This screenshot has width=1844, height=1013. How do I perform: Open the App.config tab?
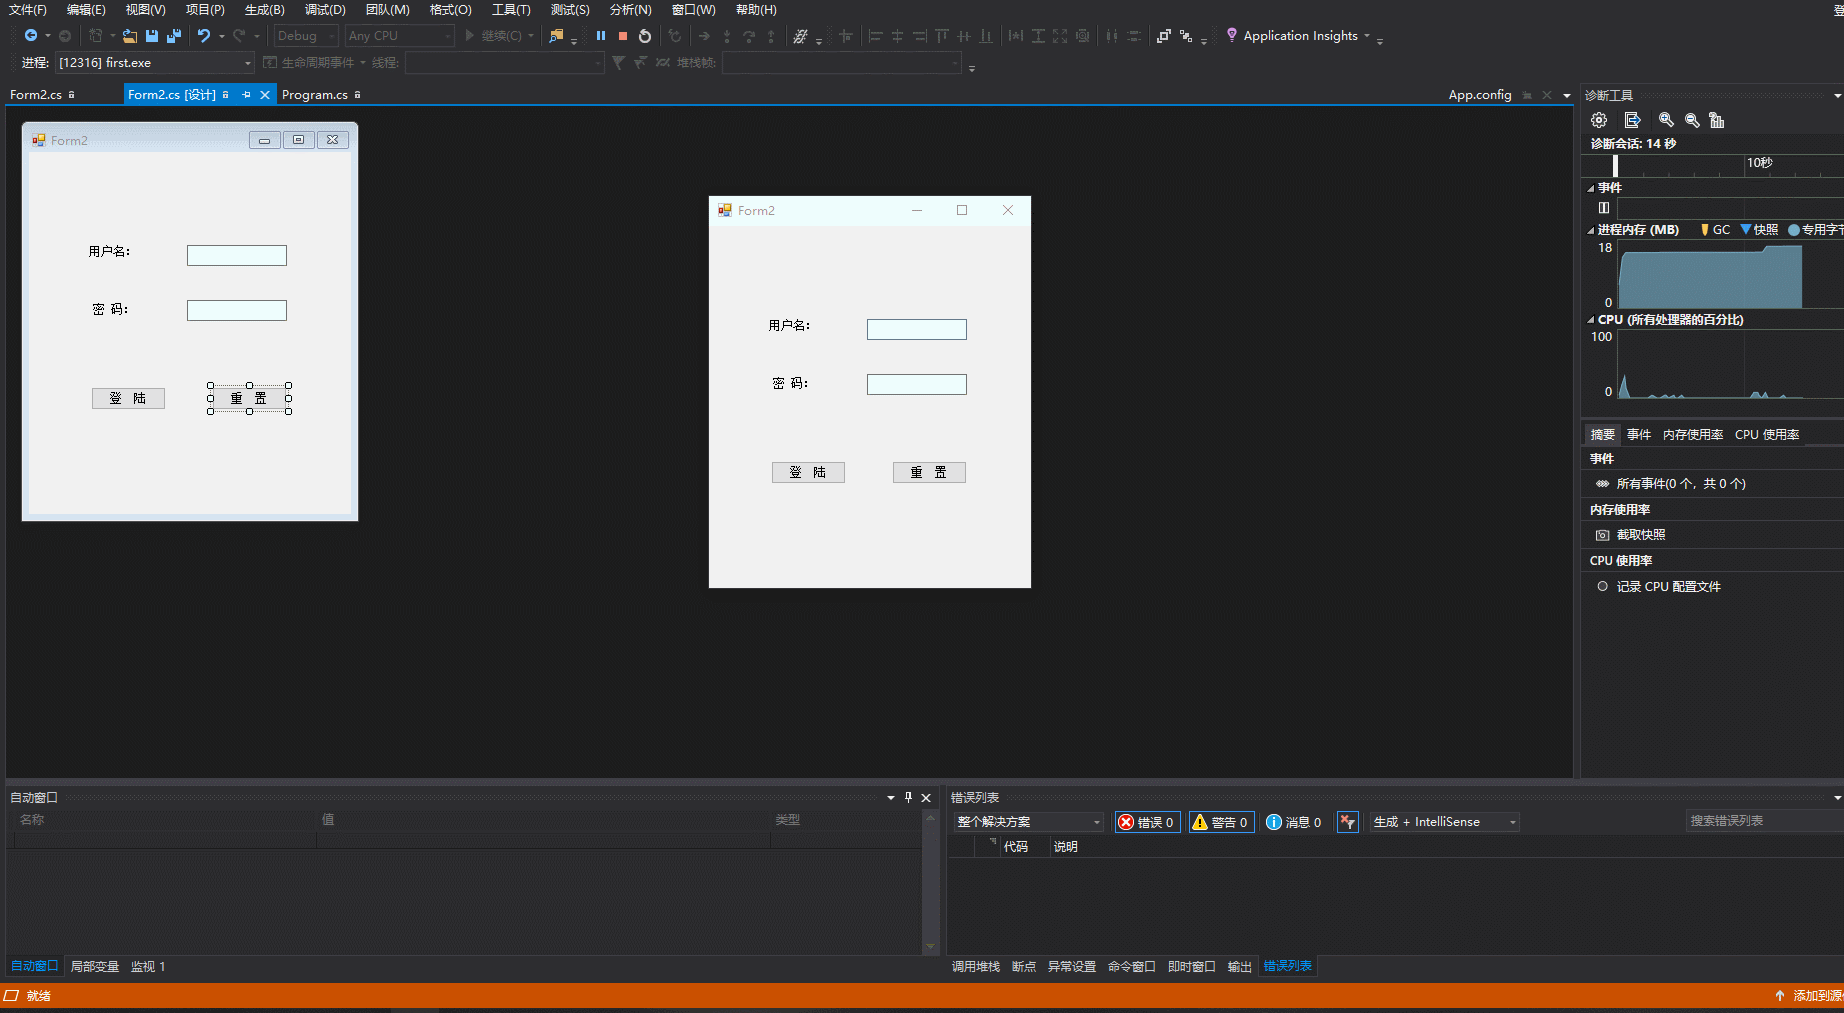click(1480, 95)
